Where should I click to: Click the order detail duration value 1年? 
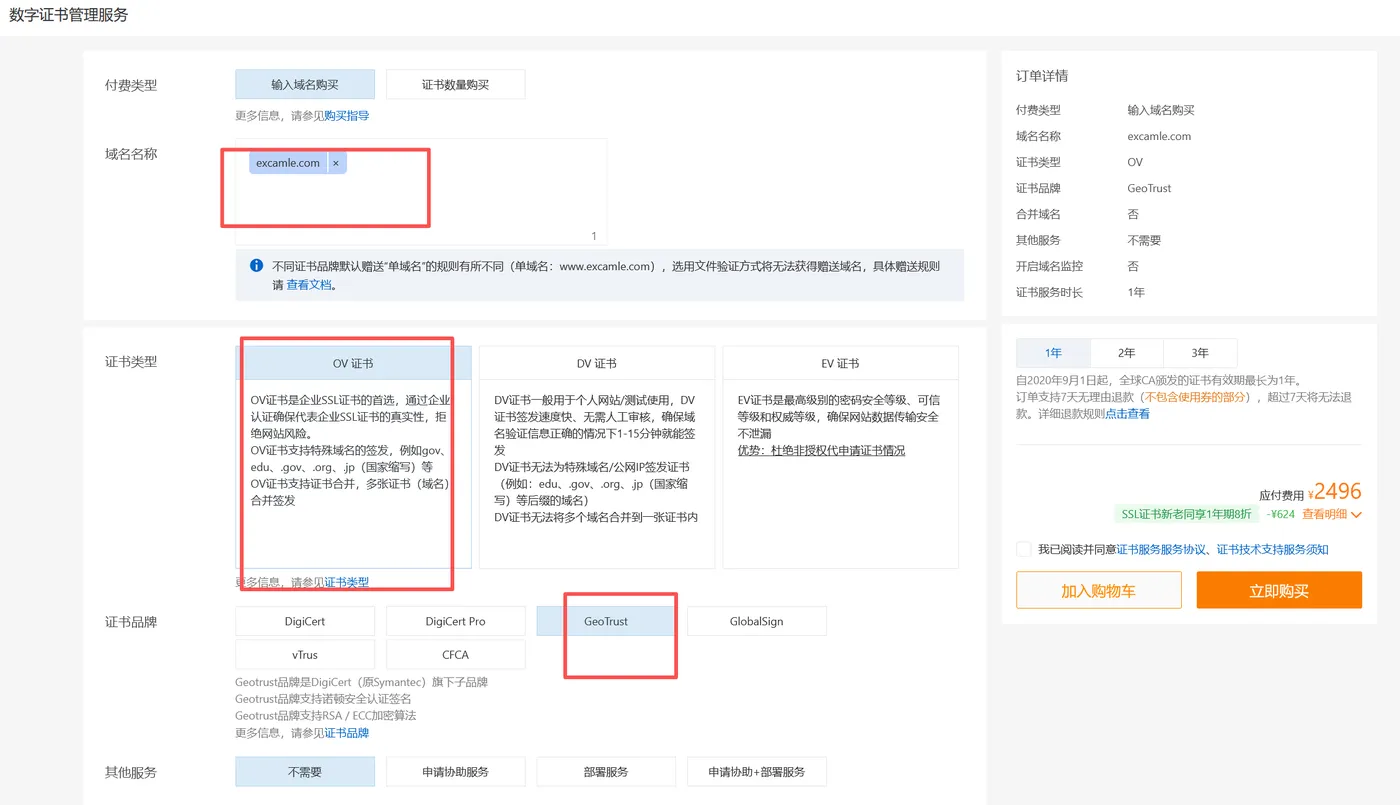pyautogui.click(x=1136, y=292)
